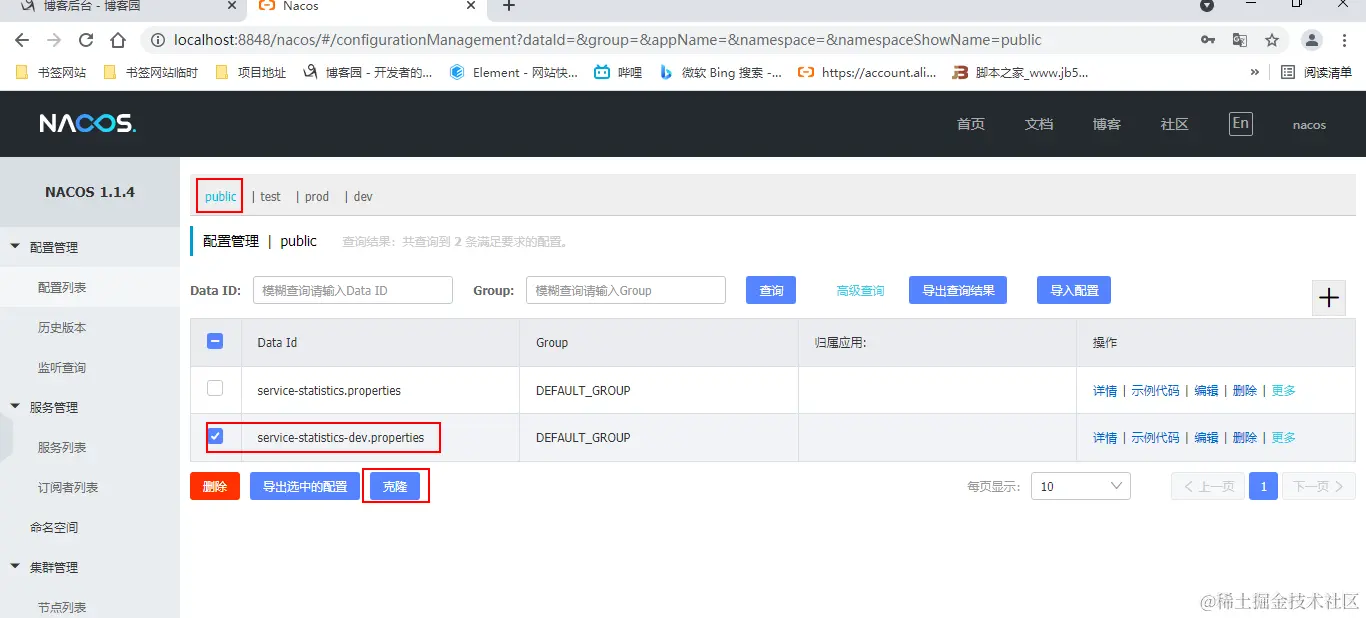Open 首页 in top navigation
The width and height of the screenshot is (1366, 618).
point(971,124)
